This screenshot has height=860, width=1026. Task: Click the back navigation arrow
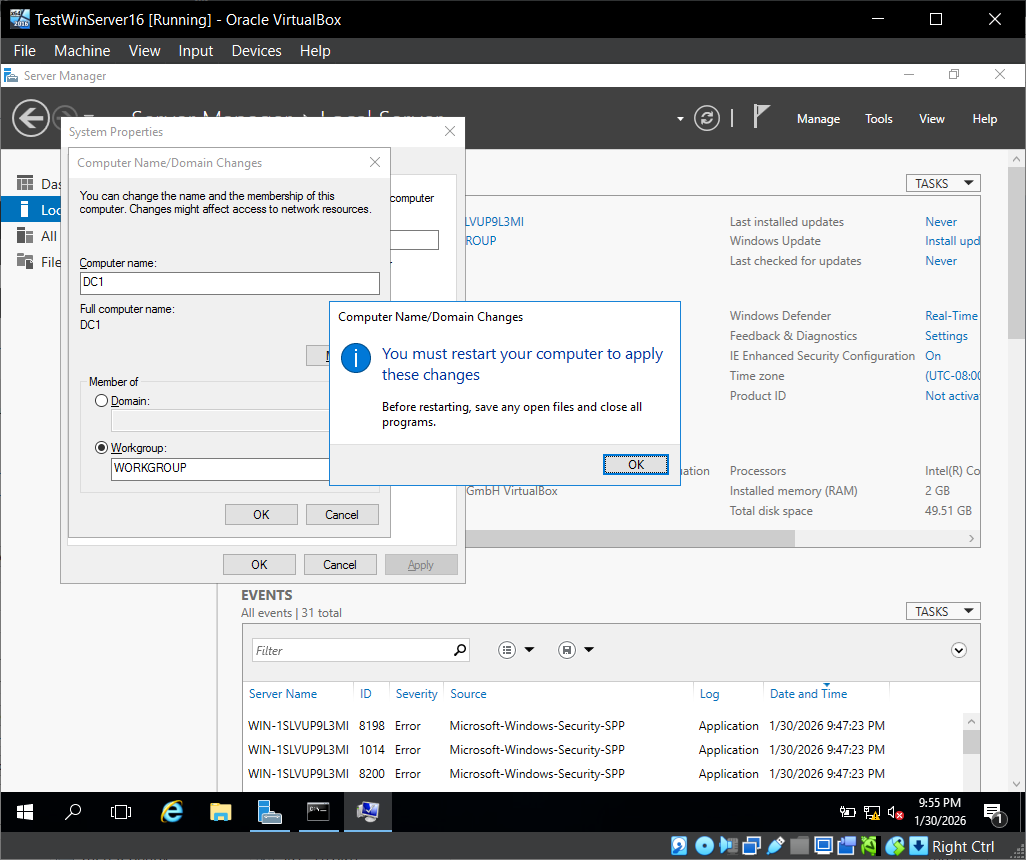30,119
